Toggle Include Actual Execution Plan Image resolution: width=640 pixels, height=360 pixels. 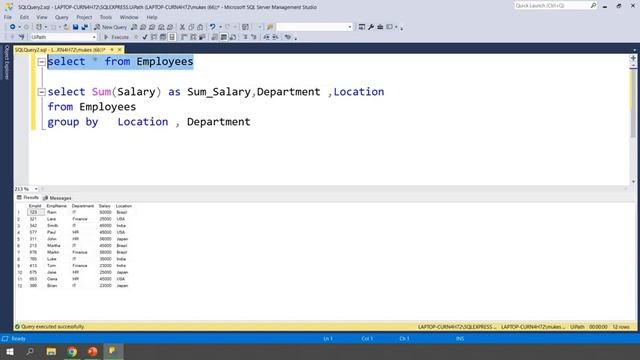pyautogui.click(x=184, y=37)
